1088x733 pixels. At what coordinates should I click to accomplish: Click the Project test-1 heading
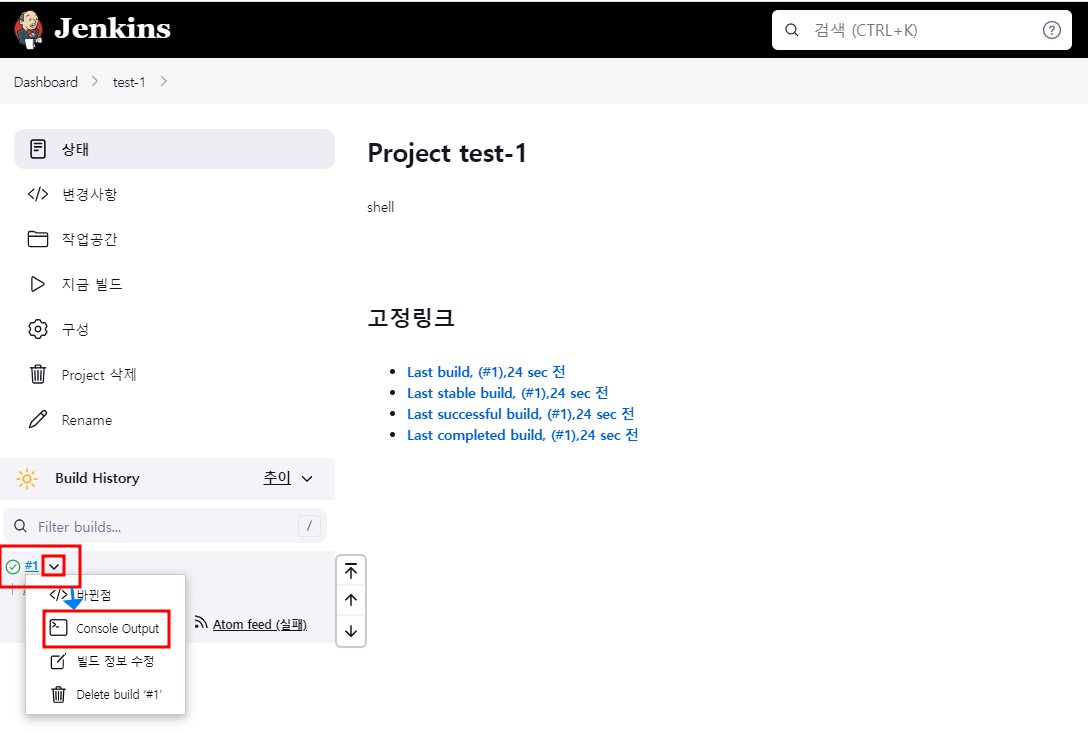point(447,153)
